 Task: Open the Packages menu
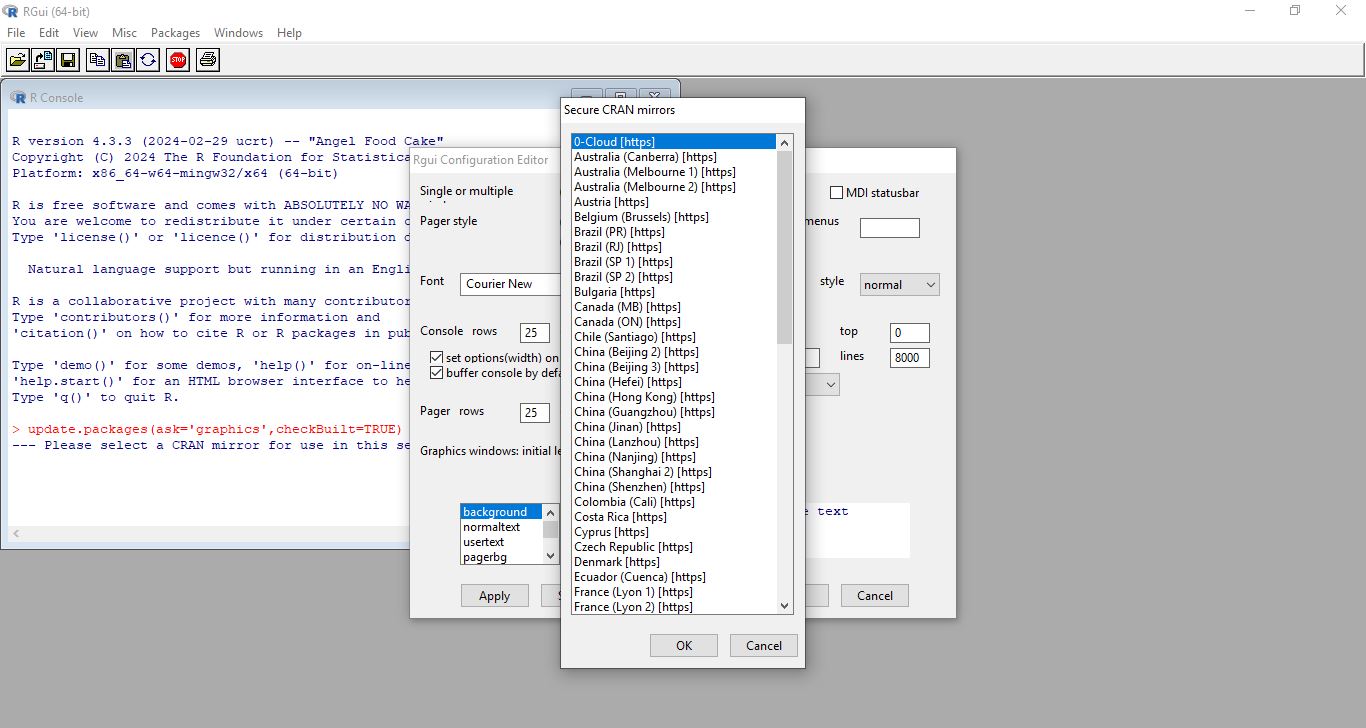click(x=176, y=33)
